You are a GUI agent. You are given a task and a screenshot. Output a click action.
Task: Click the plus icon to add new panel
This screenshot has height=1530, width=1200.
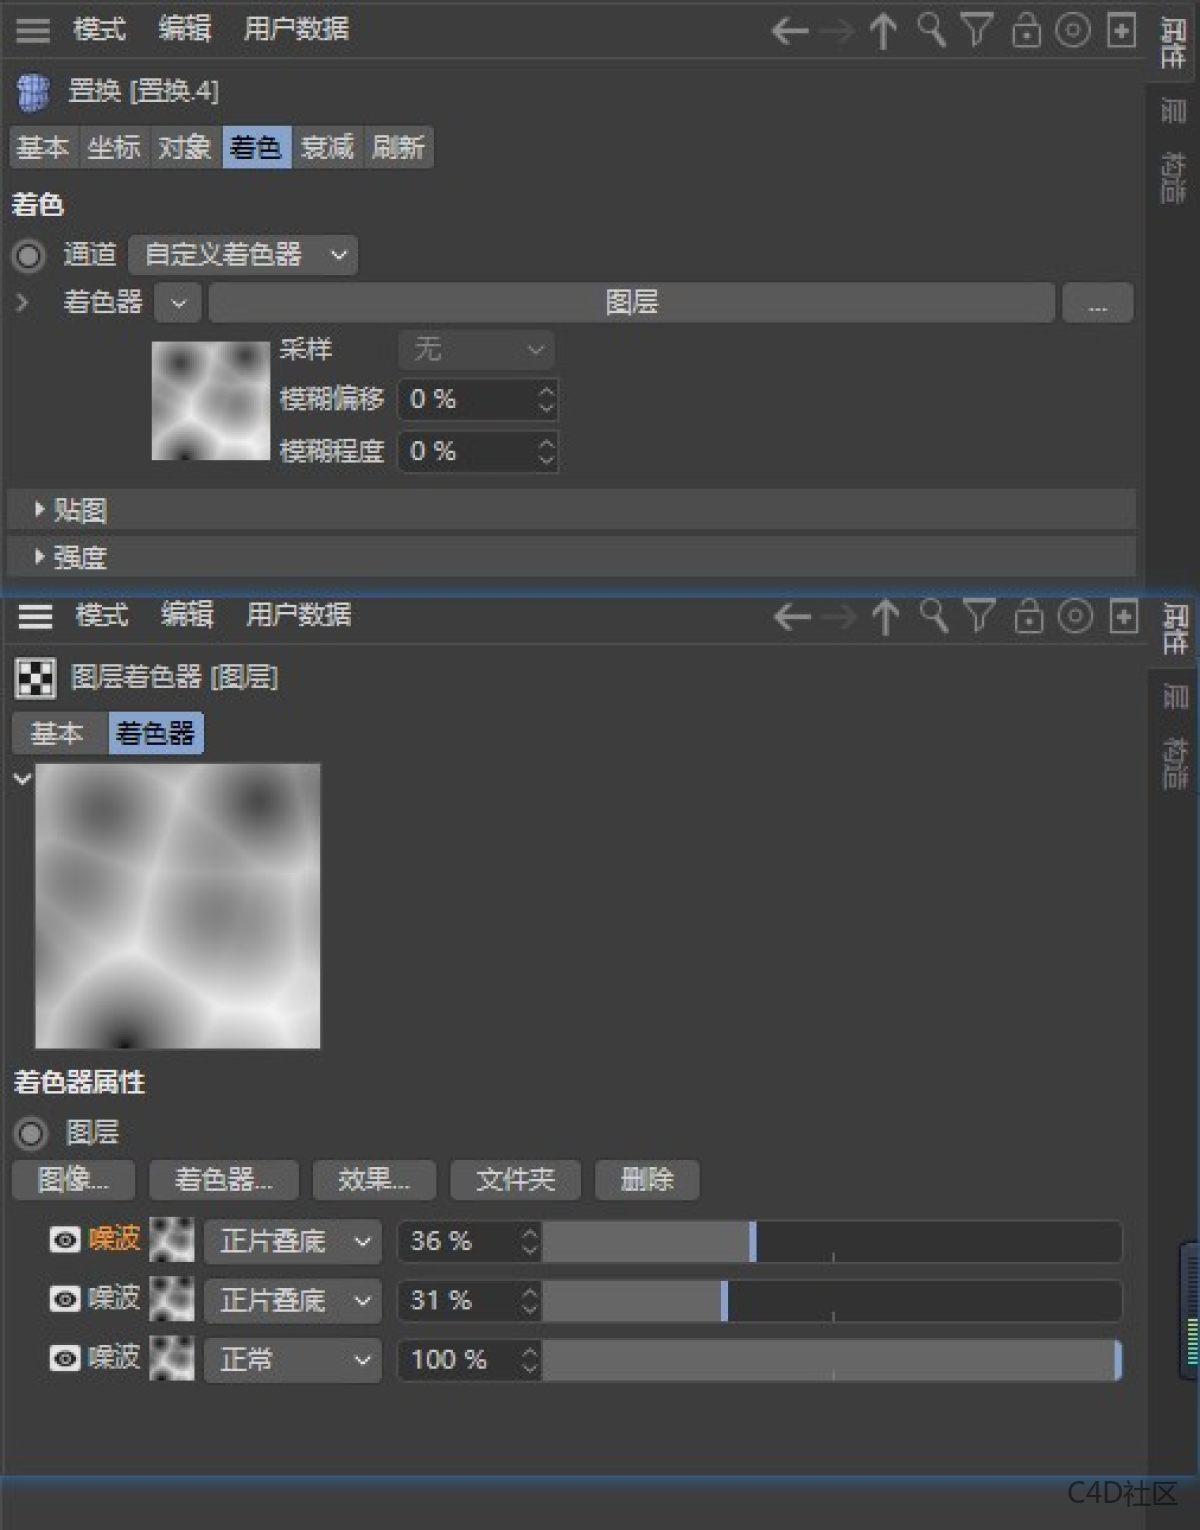pyautogui.click(x=1120, y=30)
